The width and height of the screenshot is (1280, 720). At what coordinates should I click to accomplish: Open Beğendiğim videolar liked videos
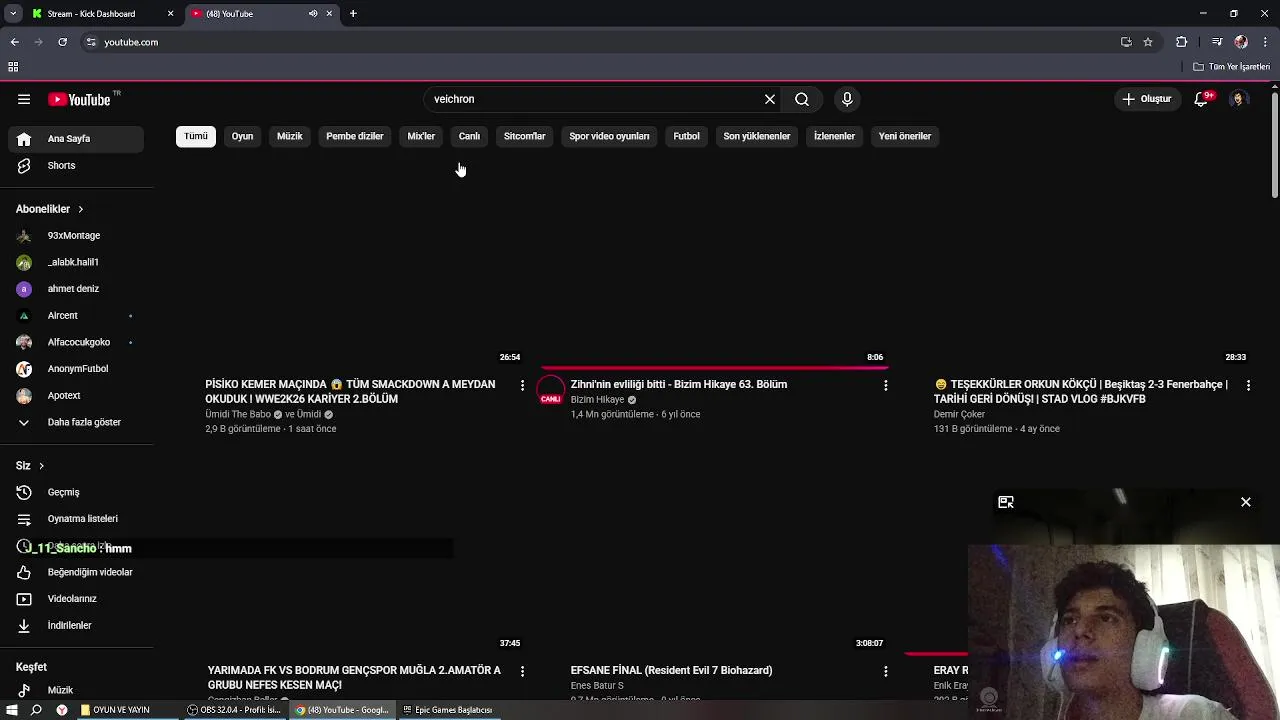(x=76, y=572)
